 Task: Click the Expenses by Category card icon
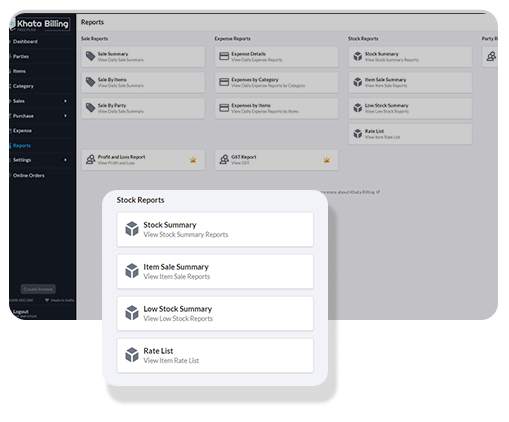(x=224, y=82)
